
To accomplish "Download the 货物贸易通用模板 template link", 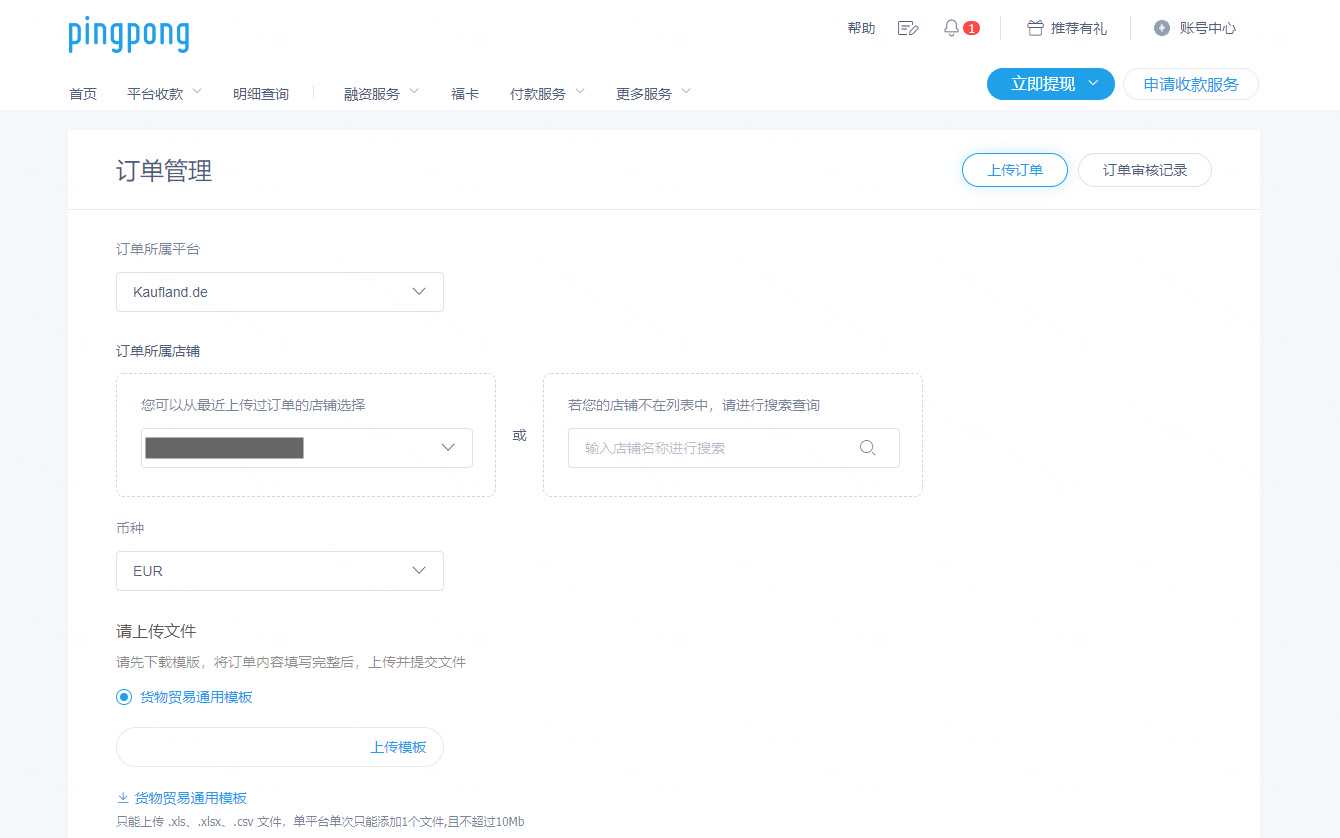I will pyautogui.click(x=191, y=798).
